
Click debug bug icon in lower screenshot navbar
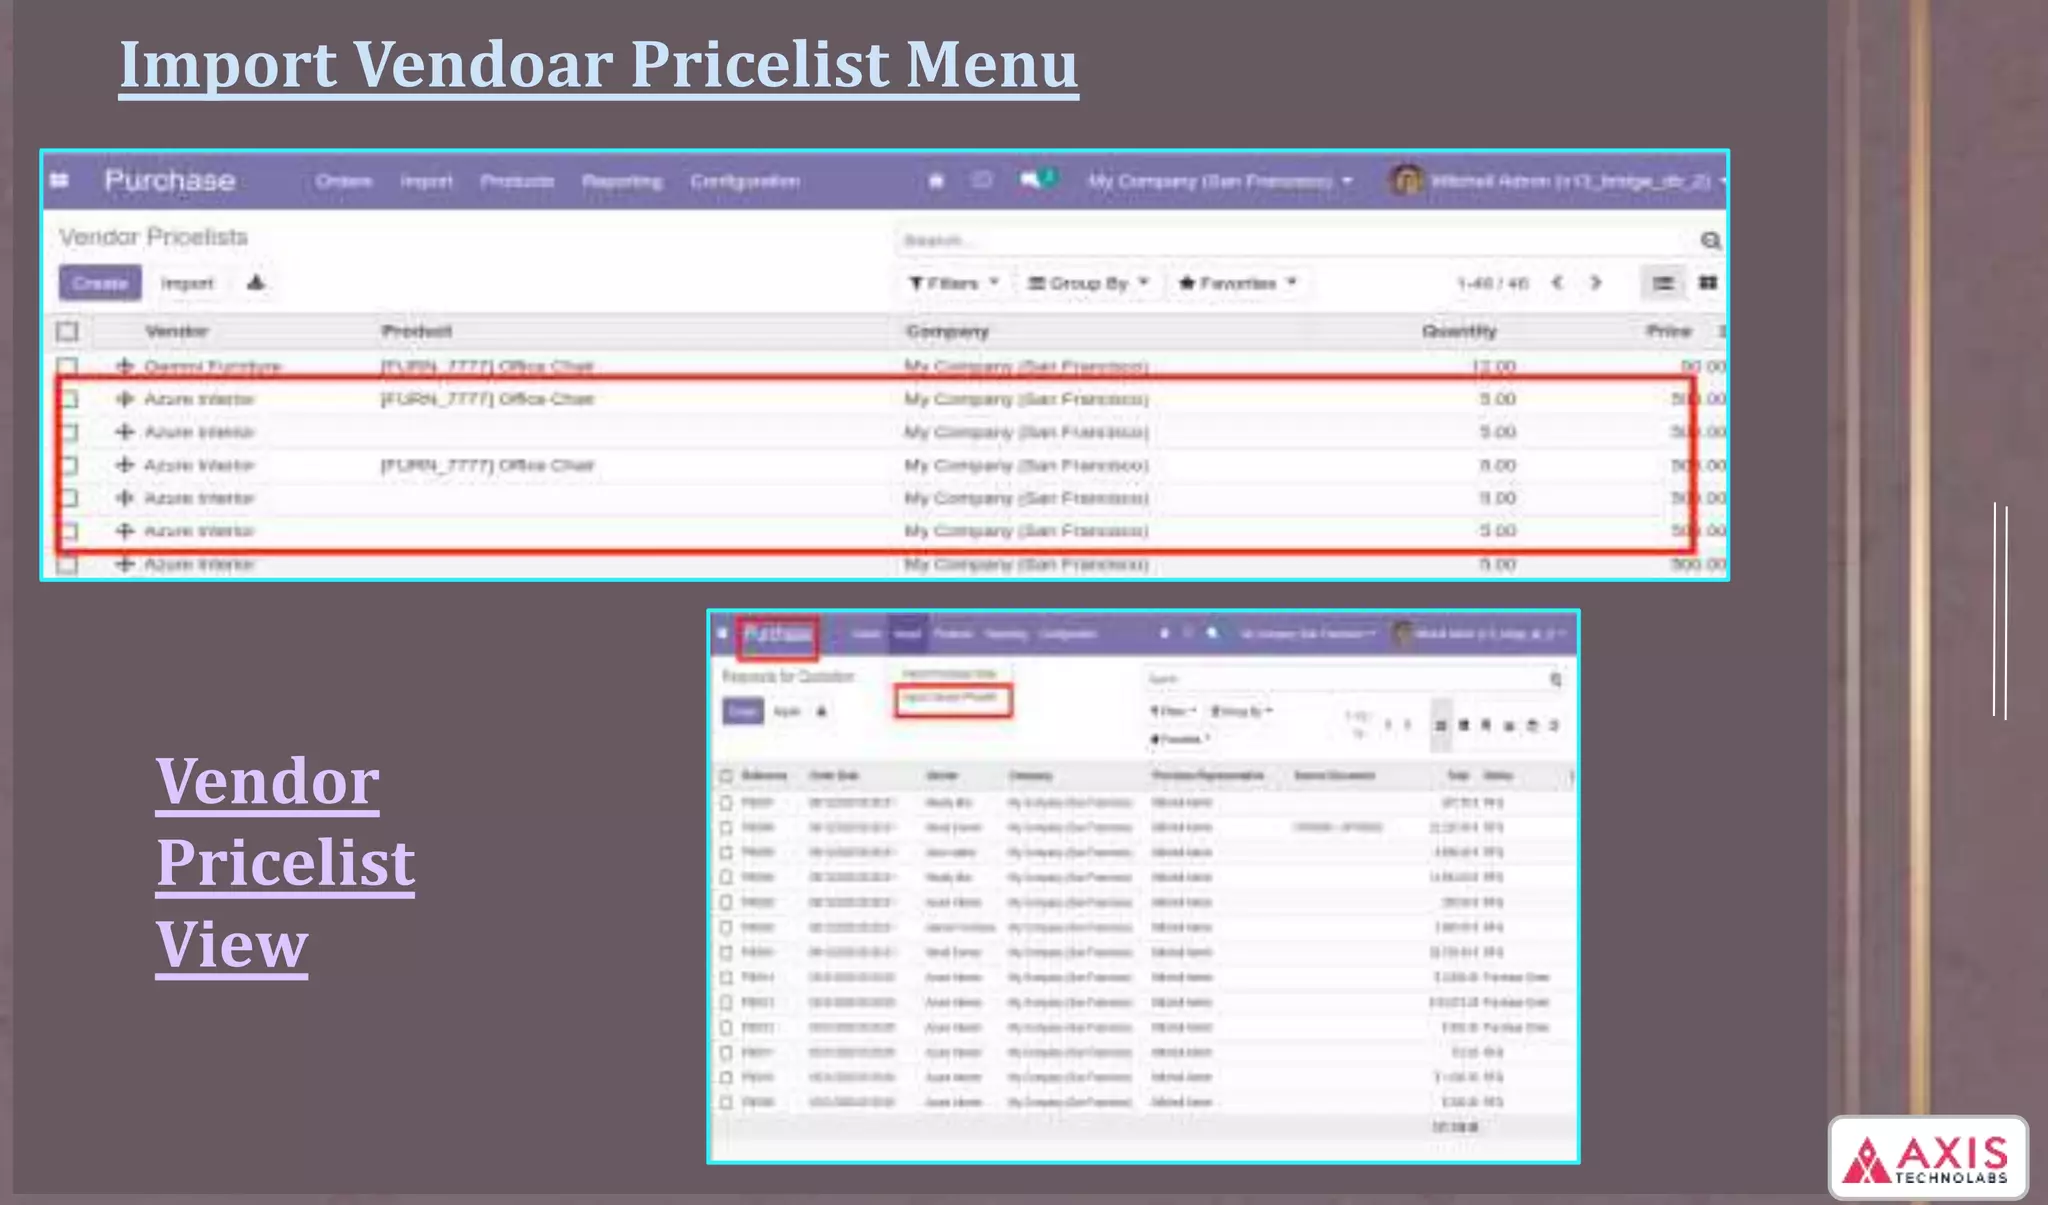1164,634
